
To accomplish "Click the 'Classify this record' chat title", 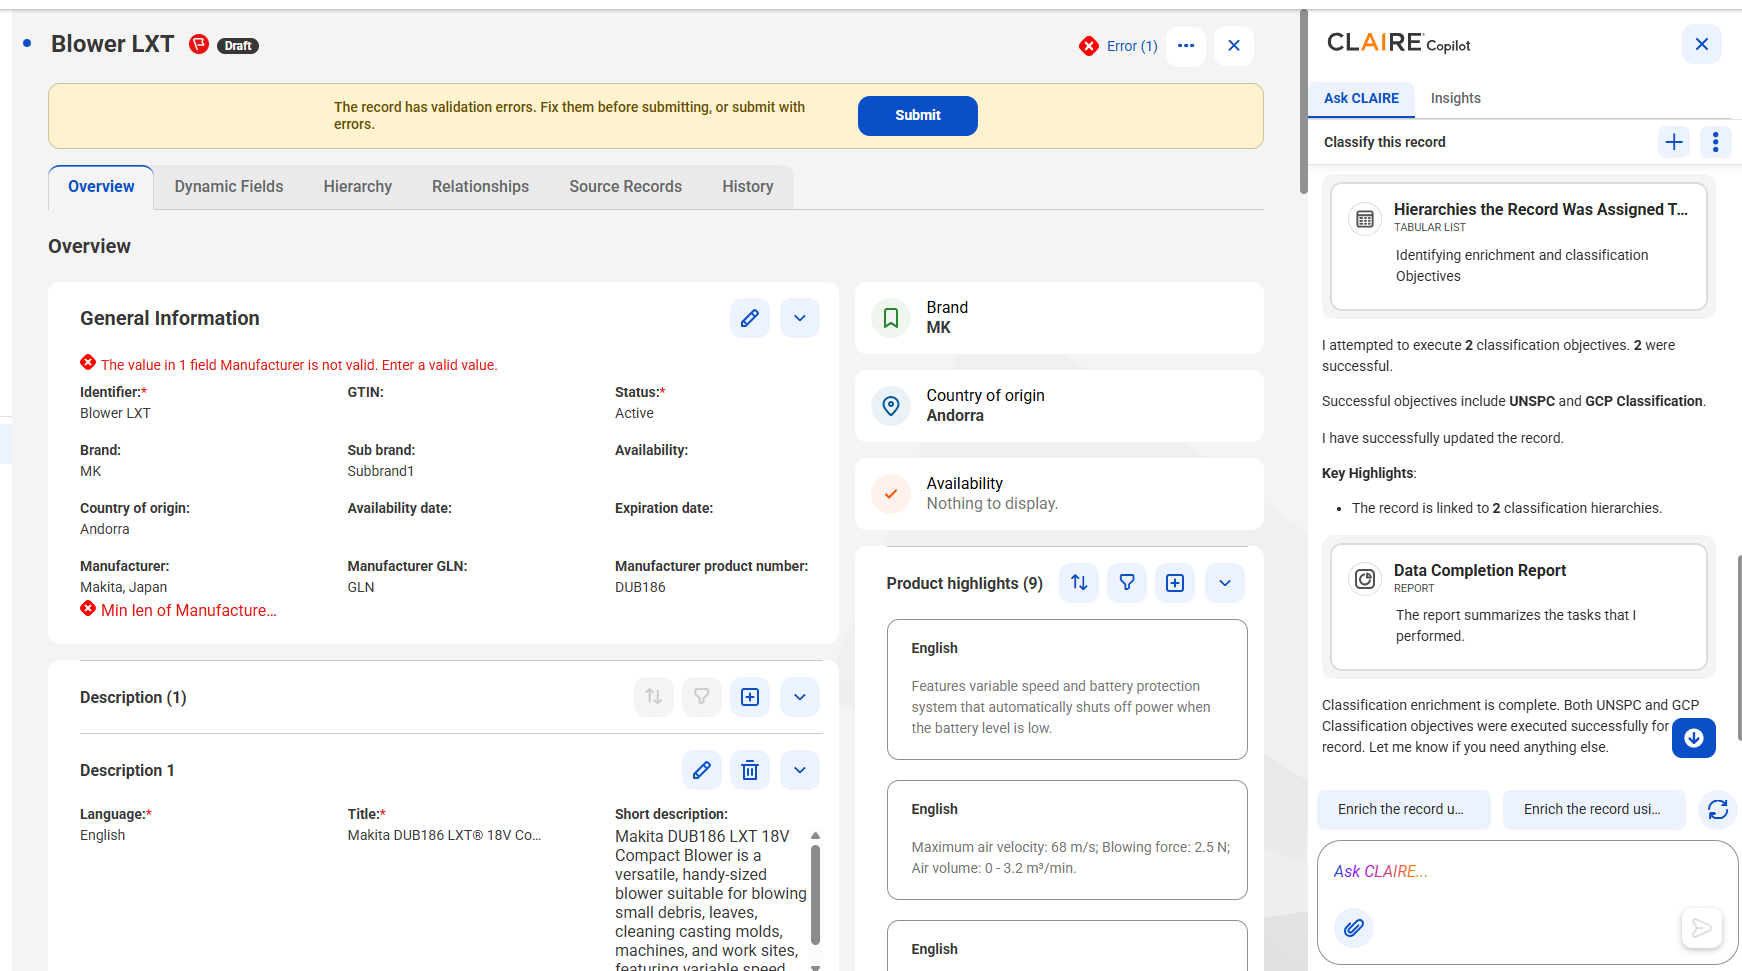I will pyautogui.click(x=1385, y=142).
